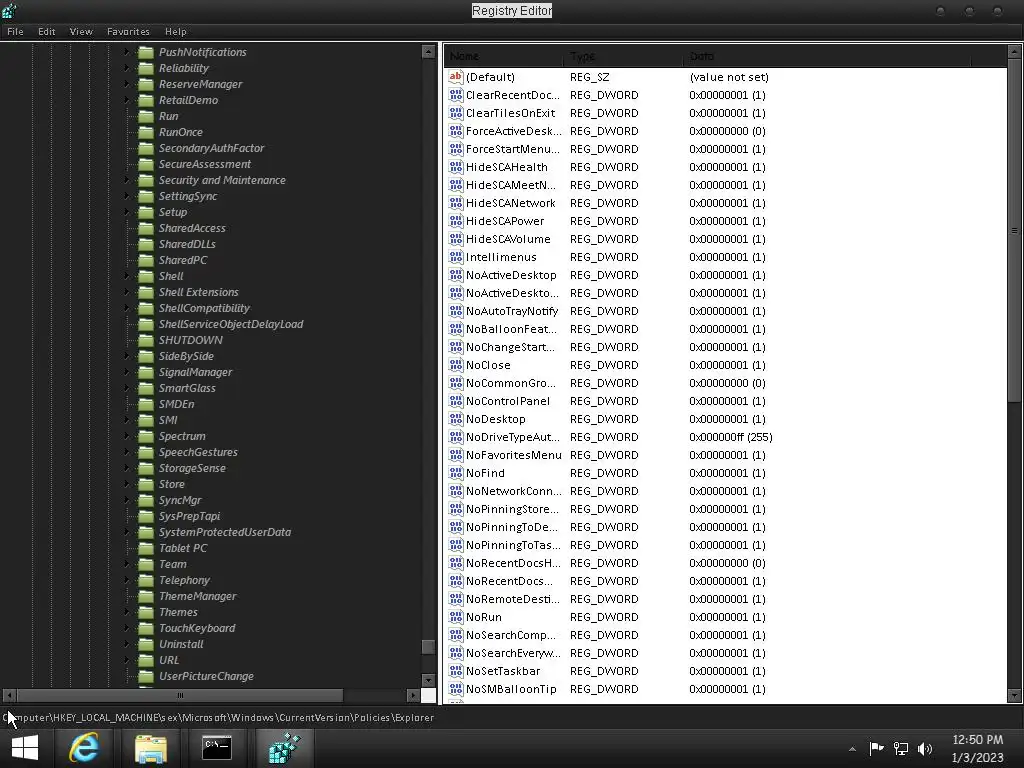Click the DWORD icon for HideSCAHealth
Image resolution: width=1024 pixels, height=768 pixels.
[456, 167]
